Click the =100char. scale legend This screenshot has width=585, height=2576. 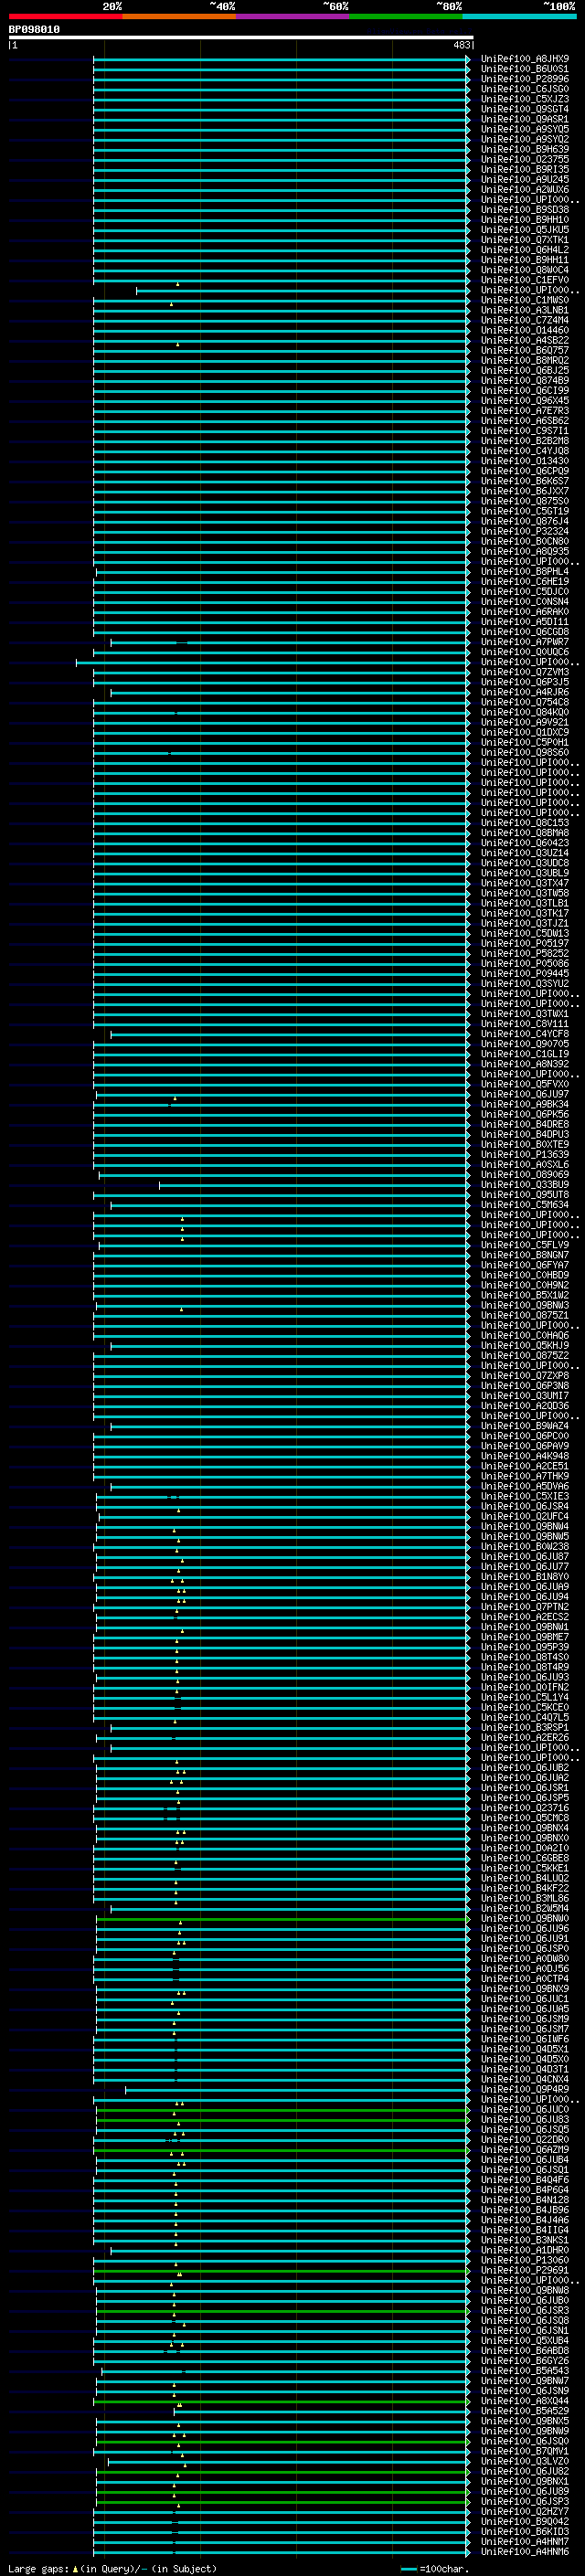tap(434, 2568)
